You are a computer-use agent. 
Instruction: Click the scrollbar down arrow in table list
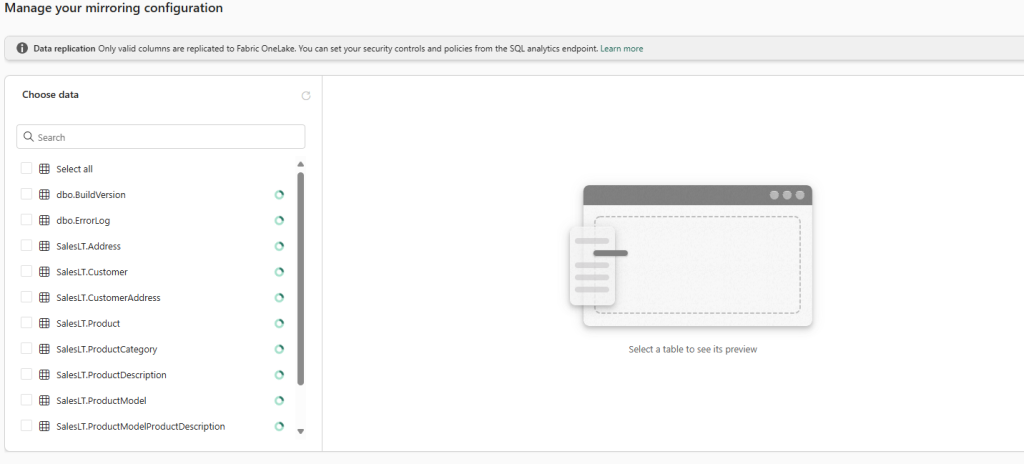(x=300, y=431)
